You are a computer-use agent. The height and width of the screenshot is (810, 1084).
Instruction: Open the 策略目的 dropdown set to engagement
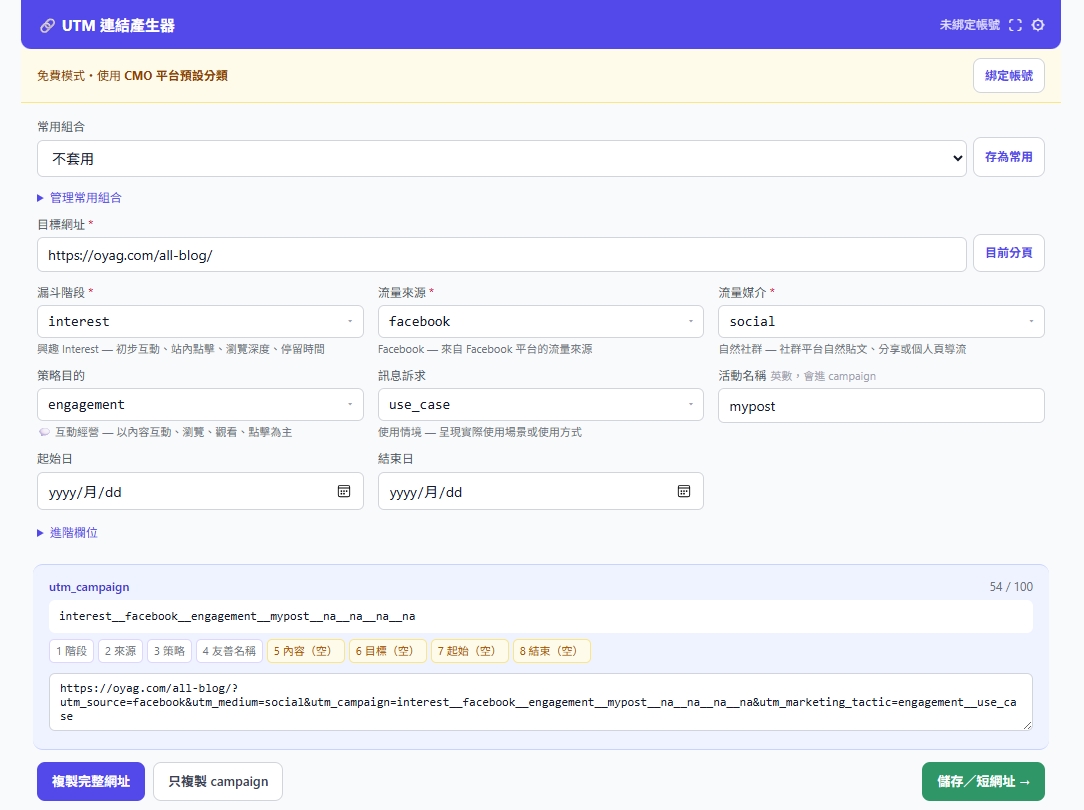click(200, 404)
